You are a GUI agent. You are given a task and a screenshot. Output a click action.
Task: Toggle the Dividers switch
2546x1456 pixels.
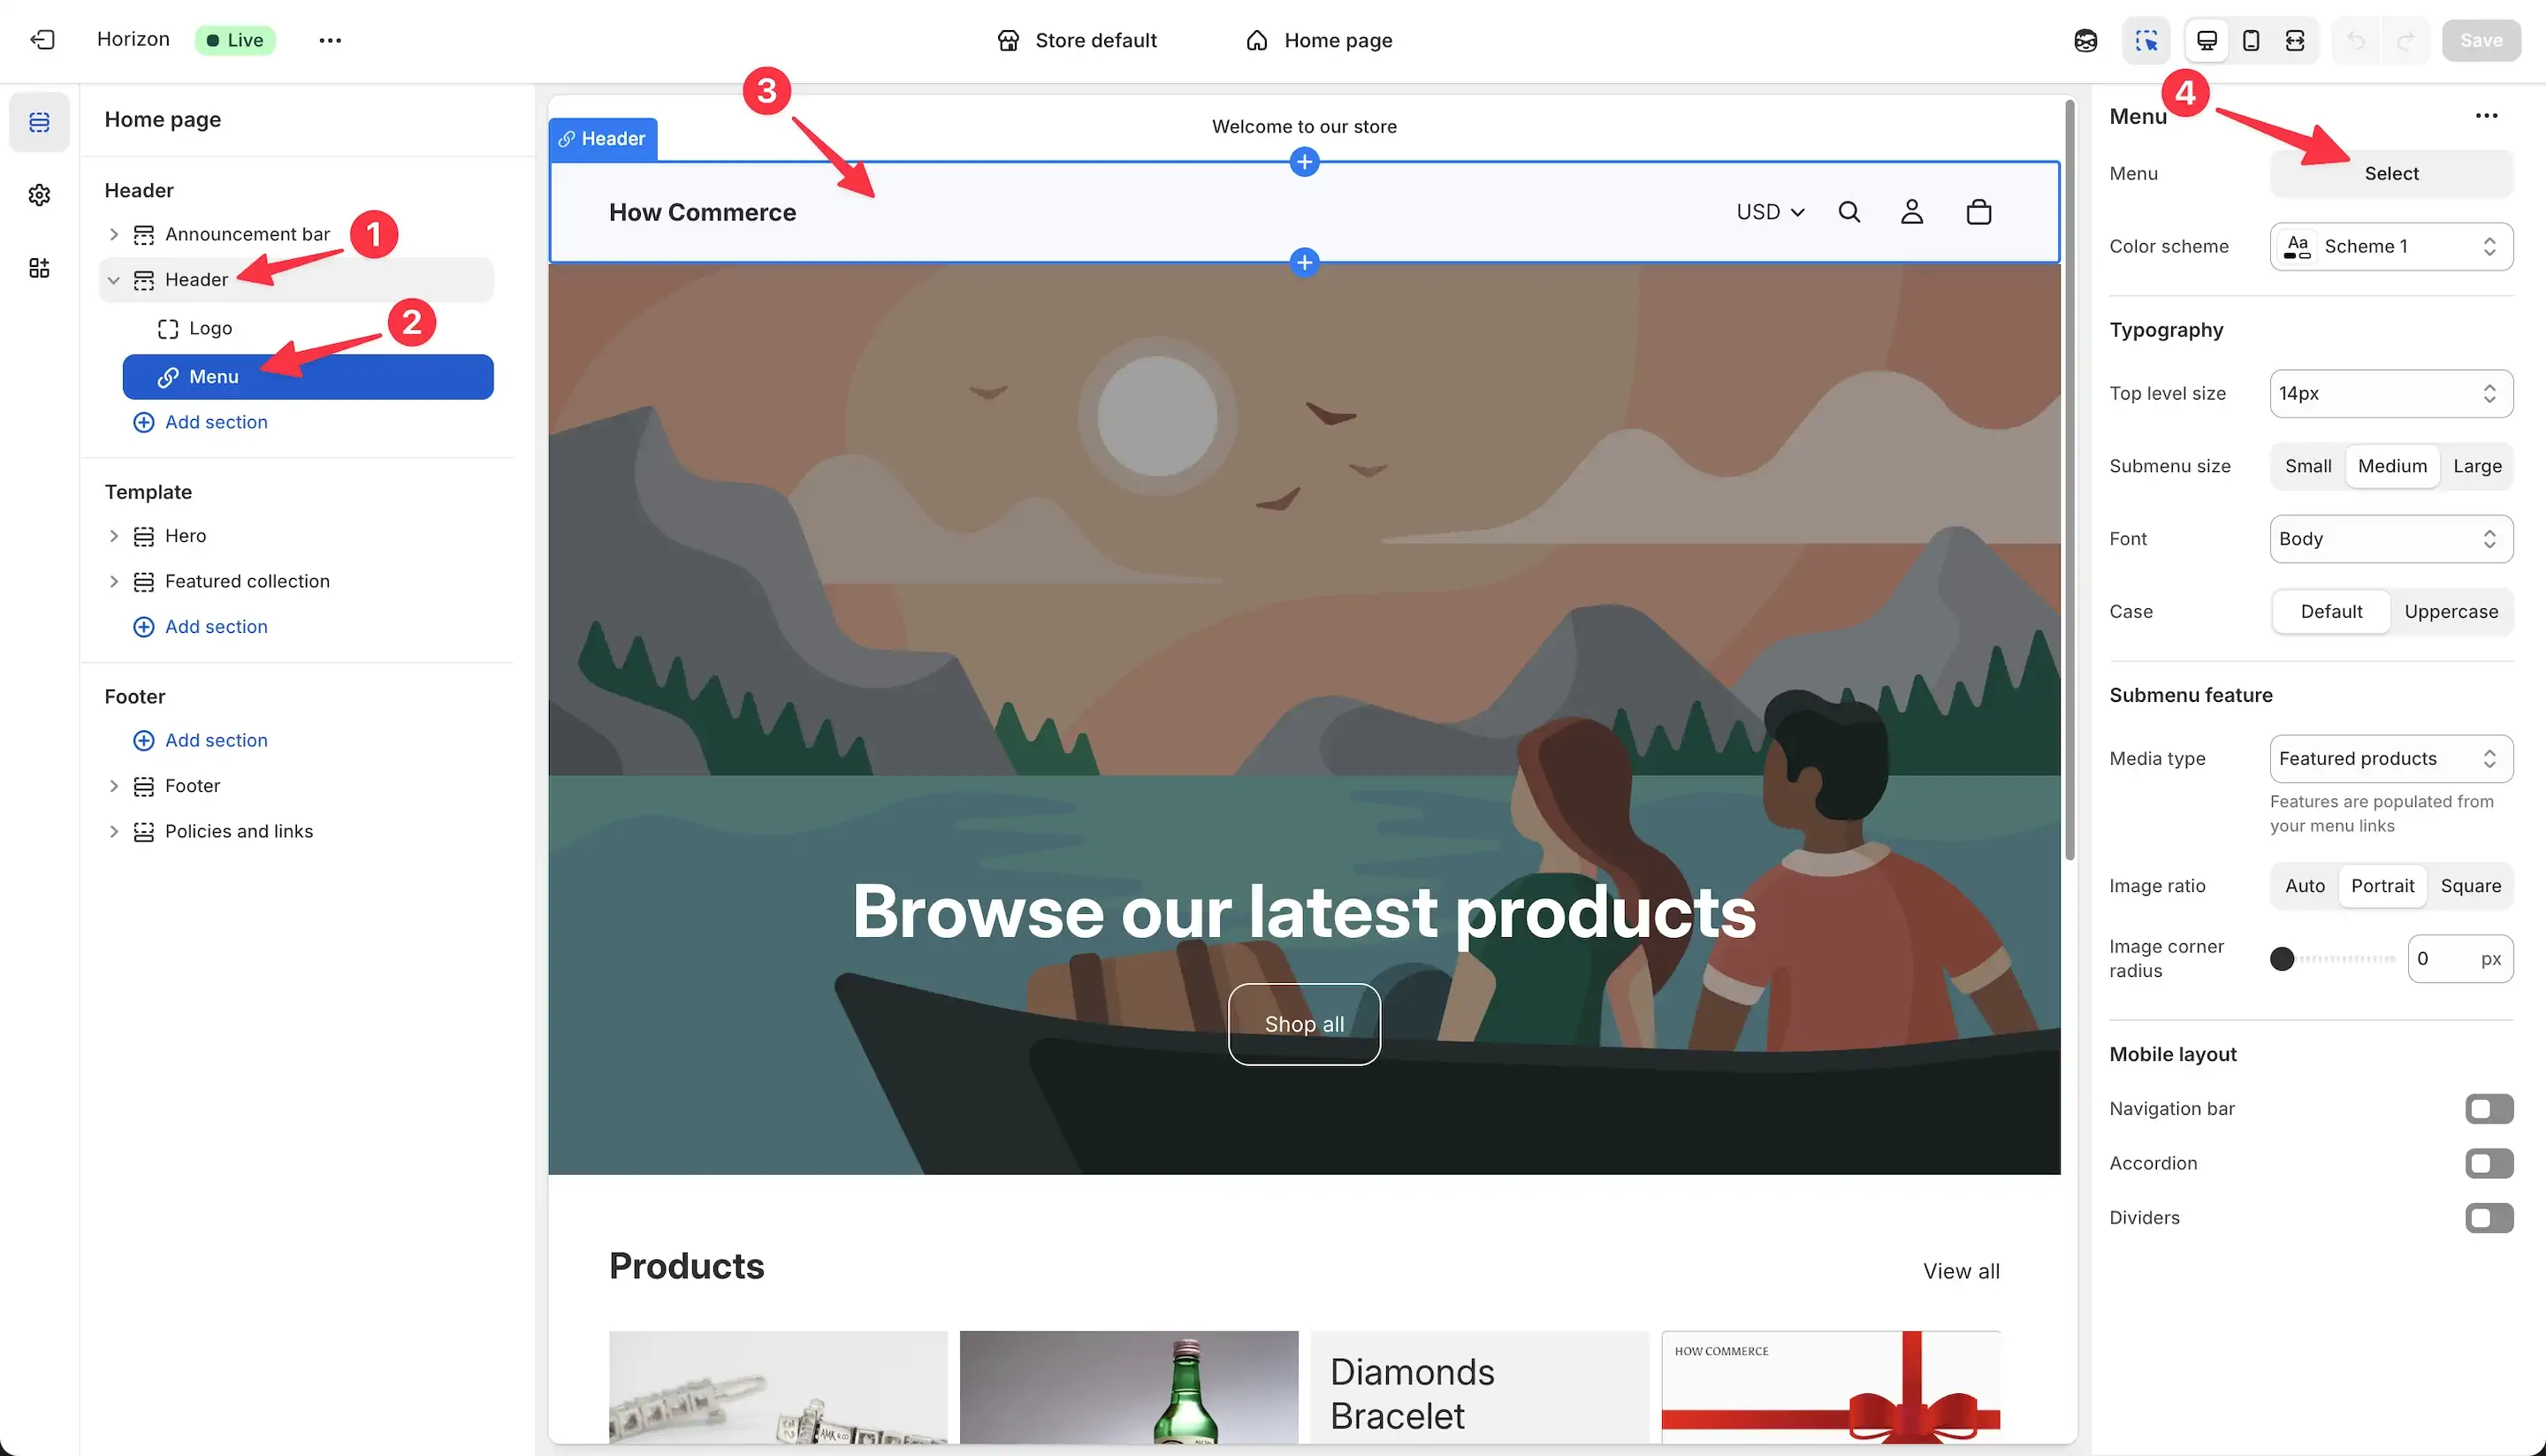tap(2489, 1218)
